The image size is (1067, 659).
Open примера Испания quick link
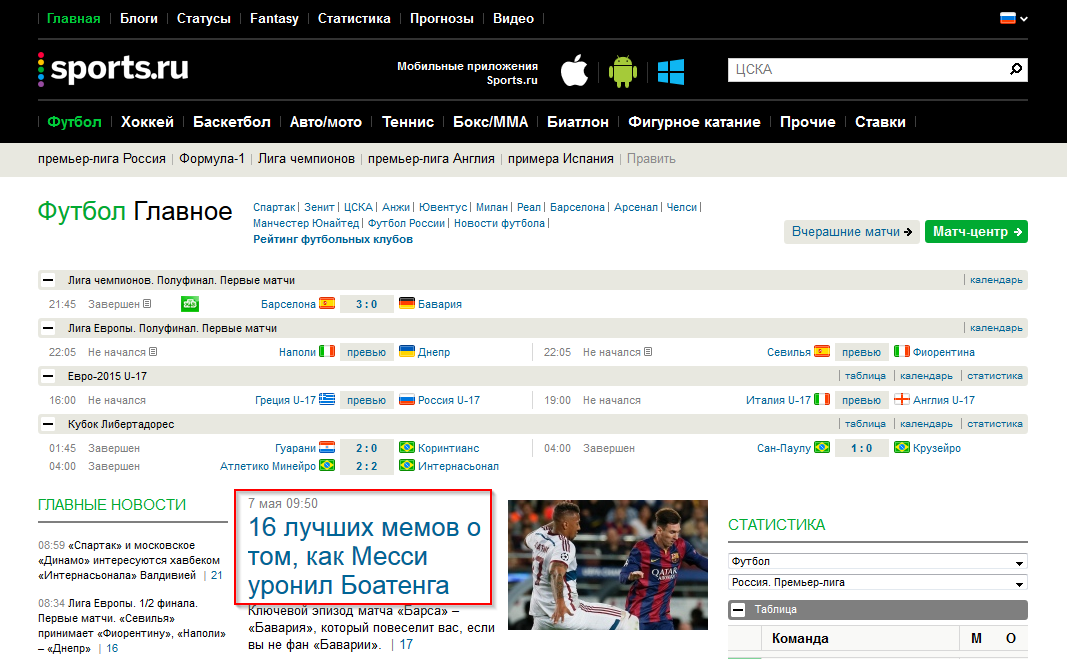click(x=561, y=159)
